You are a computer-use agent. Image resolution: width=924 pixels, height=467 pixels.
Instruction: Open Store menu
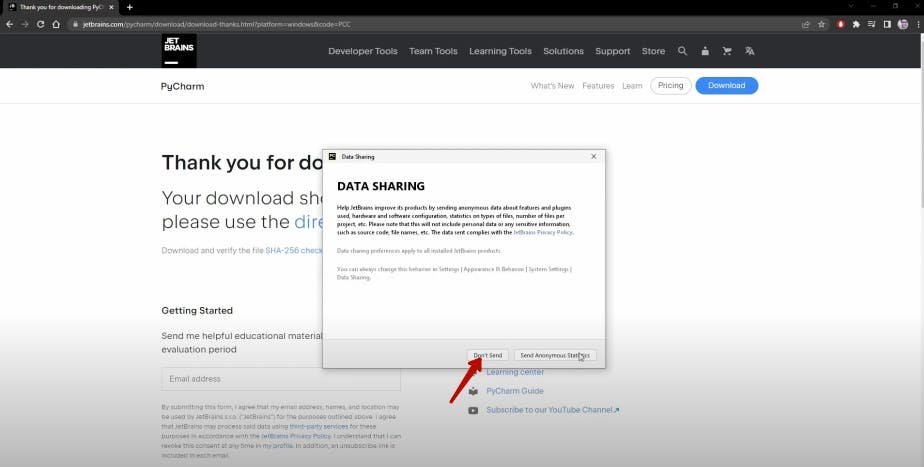coord(654,51)
